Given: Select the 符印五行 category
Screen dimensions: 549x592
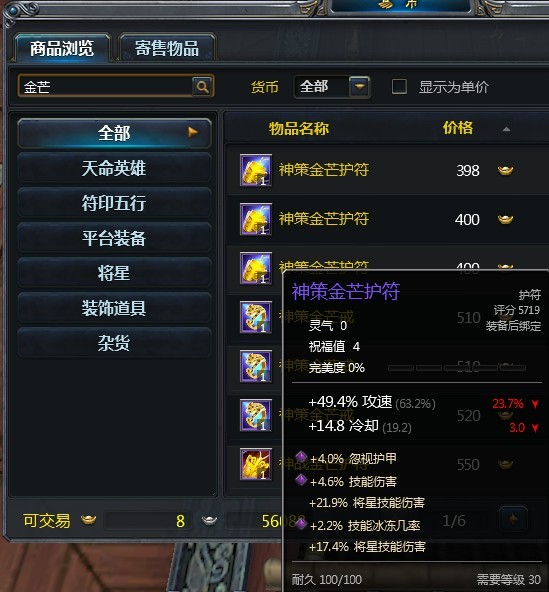Looking at the screenshot, I should tap(114, 203).
